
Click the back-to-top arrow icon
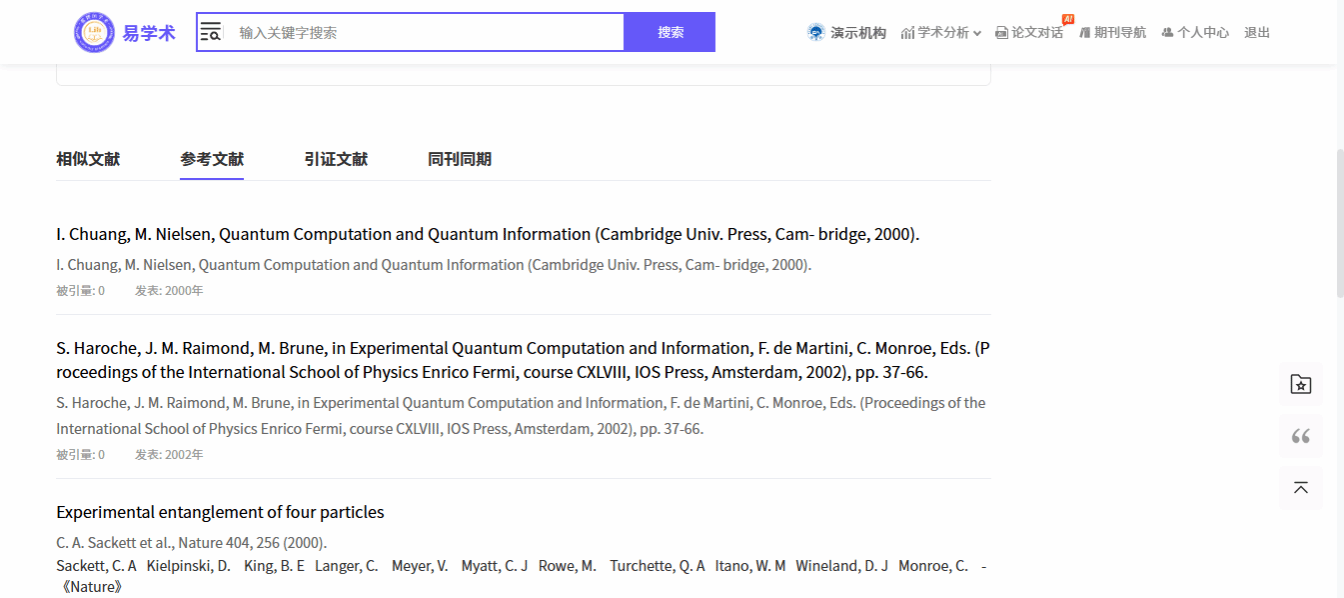1300,488
